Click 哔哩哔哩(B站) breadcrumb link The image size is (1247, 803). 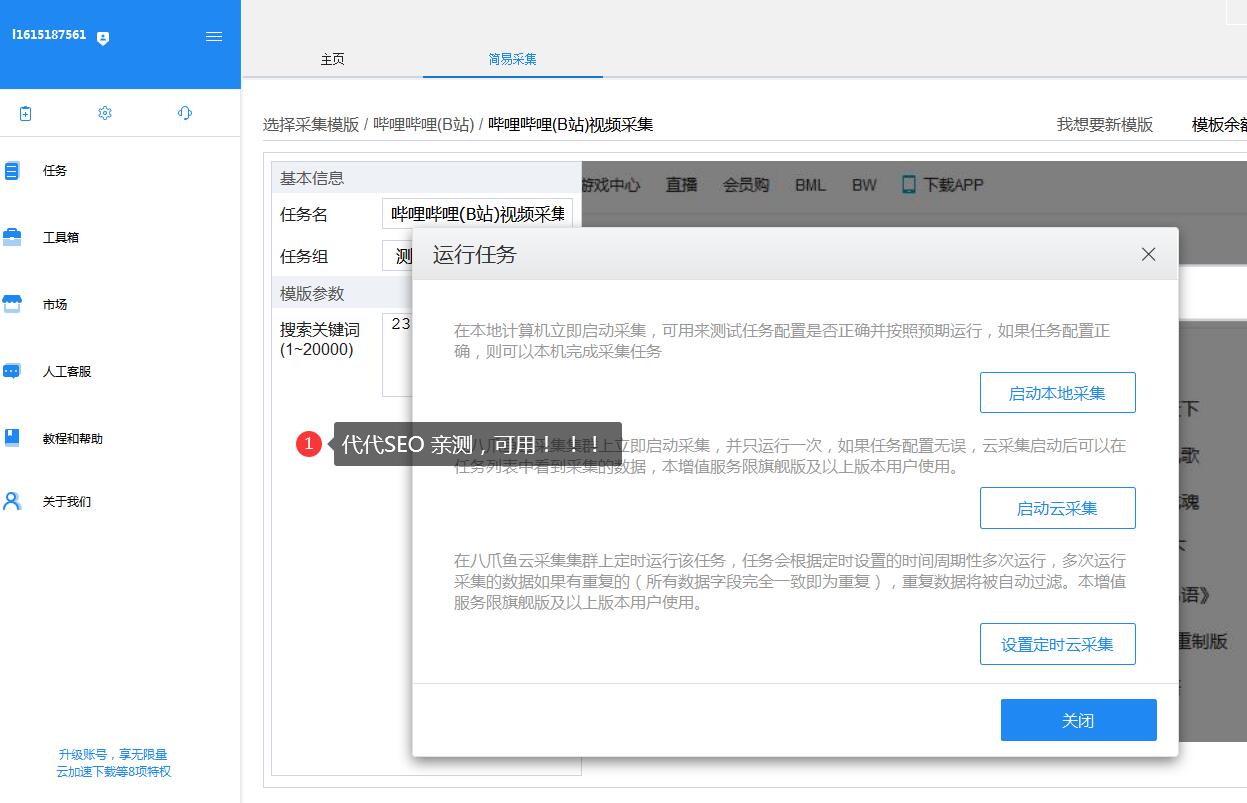point(424,125)
